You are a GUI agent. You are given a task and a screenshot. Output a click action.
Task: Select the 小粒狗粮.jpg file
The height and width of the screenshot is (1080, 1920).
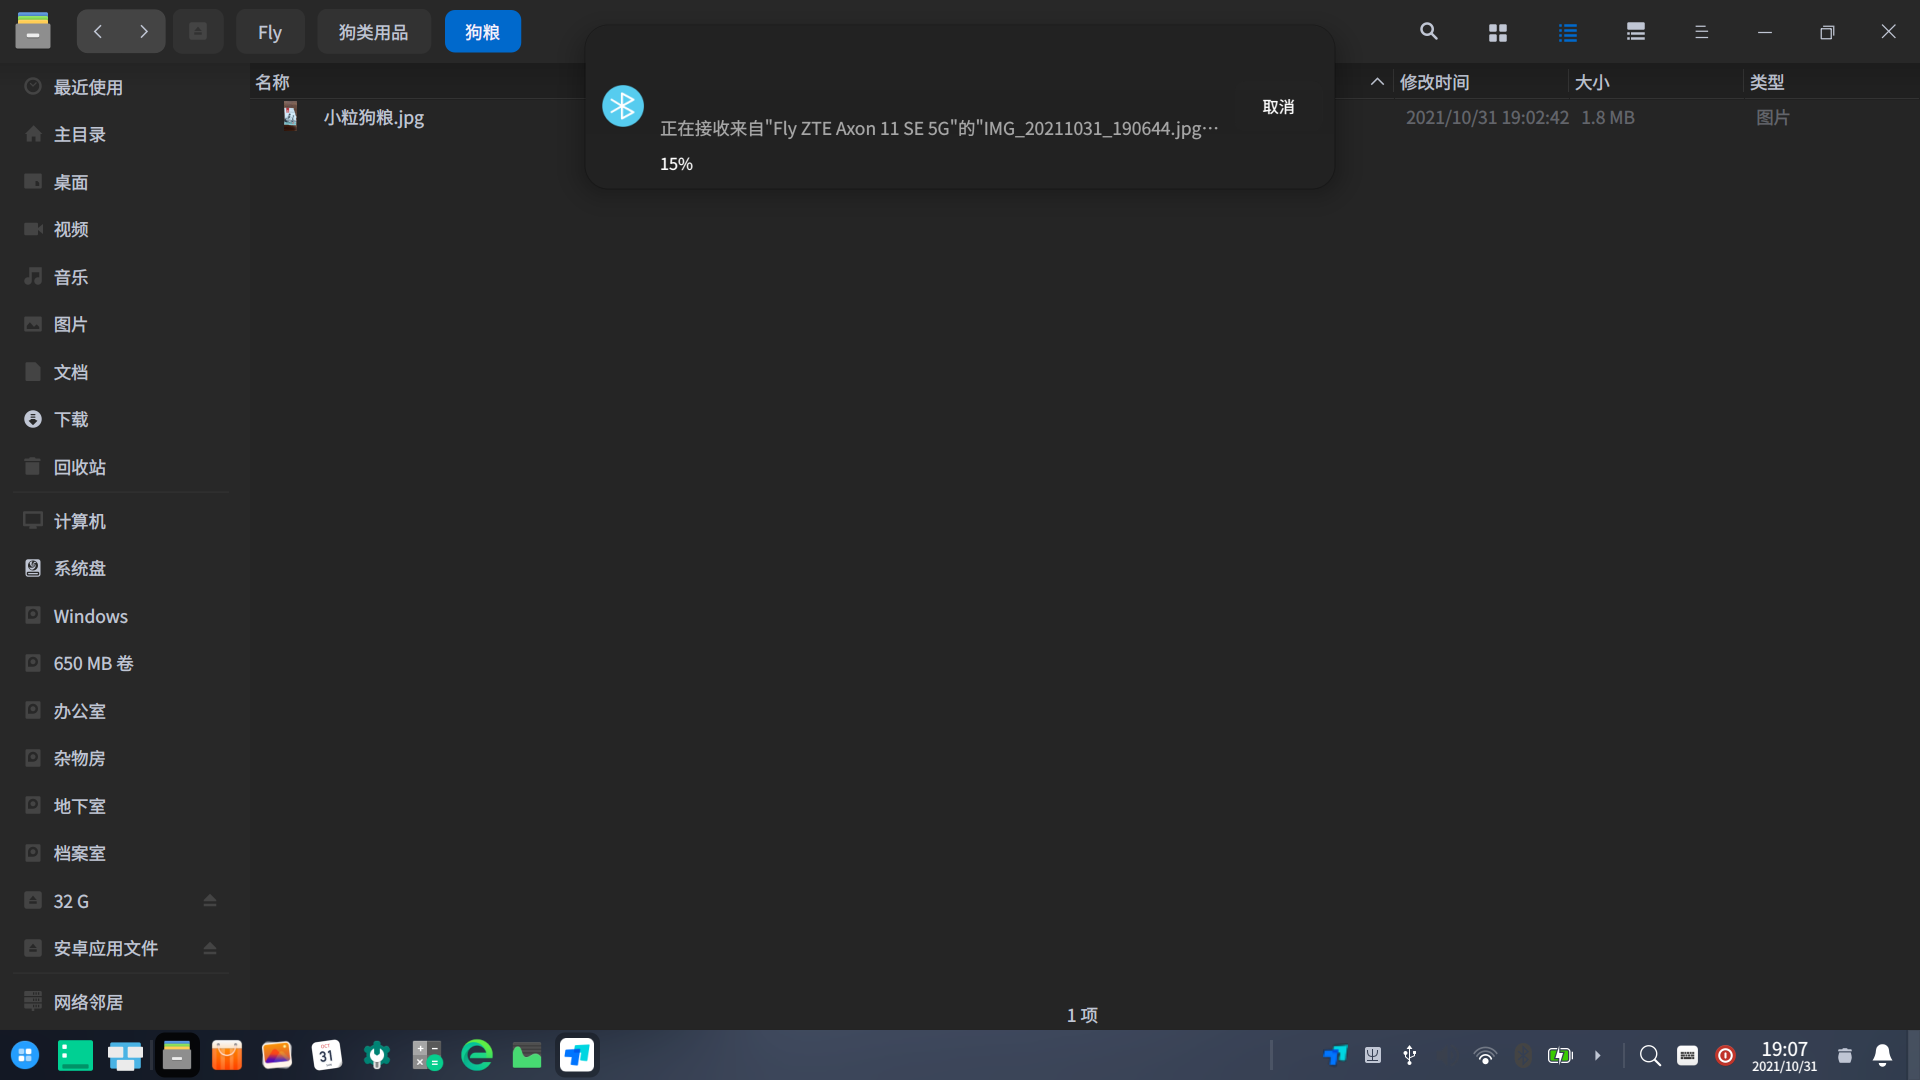[x=373, y=118]
